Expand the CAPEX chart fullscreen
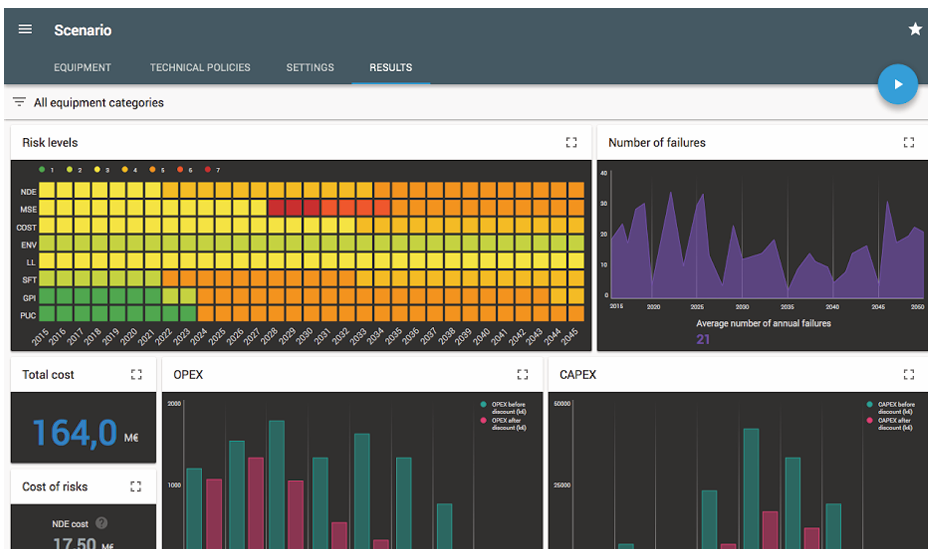 [x=908, y=375]
